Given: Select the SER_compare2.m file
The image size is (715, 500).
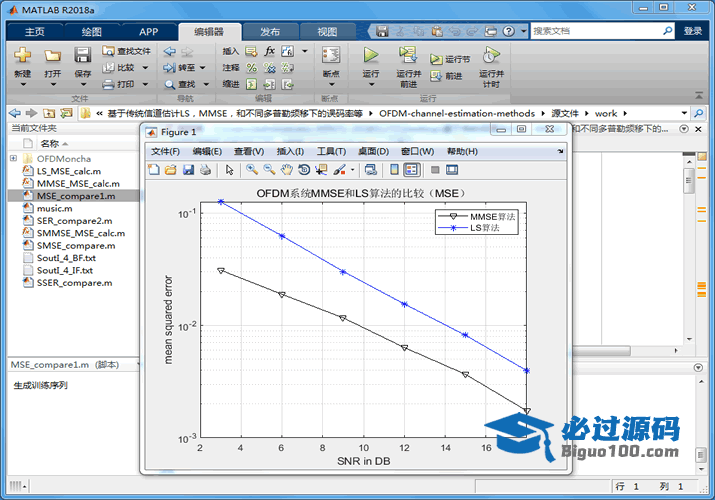Looking at the screenshot, I should [73, 221].
